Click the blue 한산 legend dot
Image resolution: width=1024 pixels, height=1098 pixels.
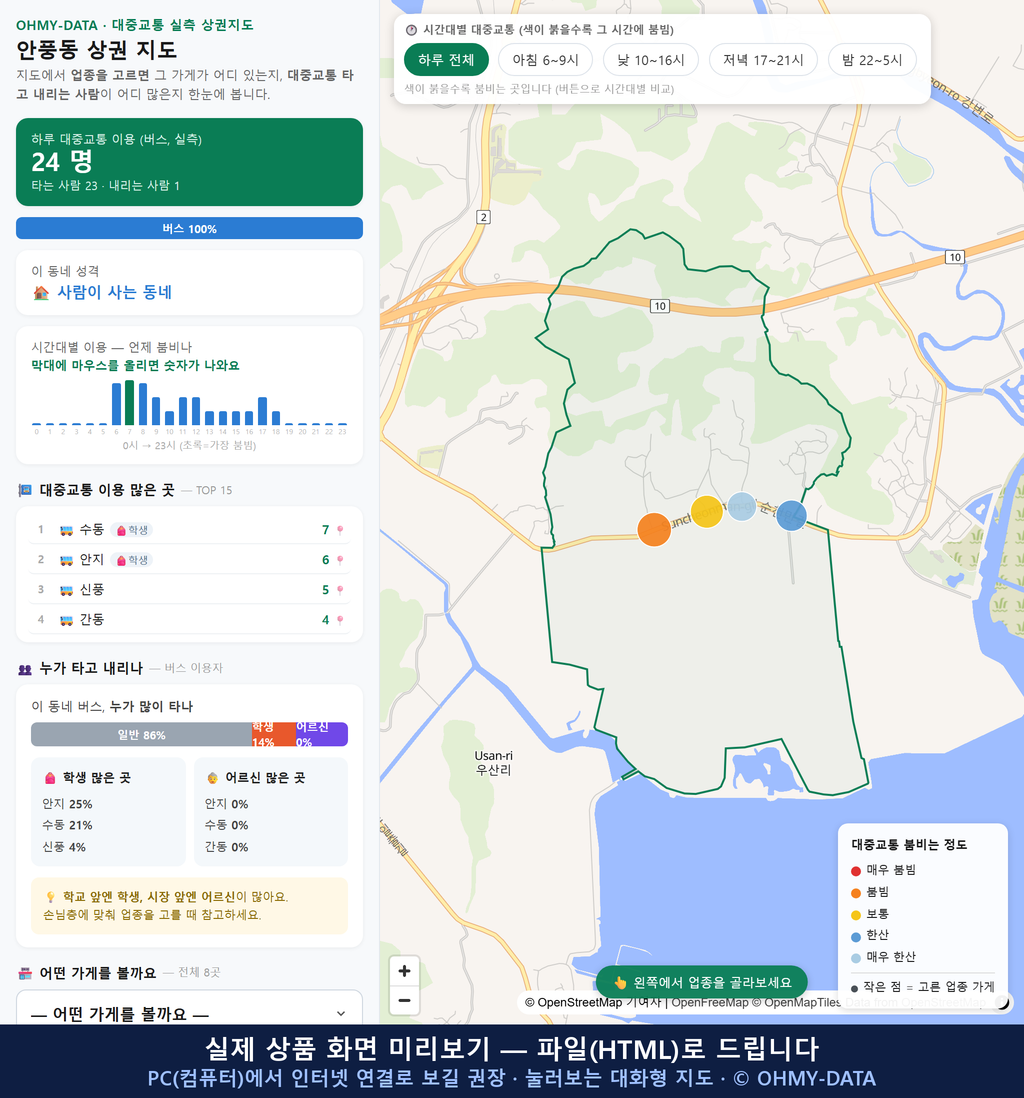point(855,936)
